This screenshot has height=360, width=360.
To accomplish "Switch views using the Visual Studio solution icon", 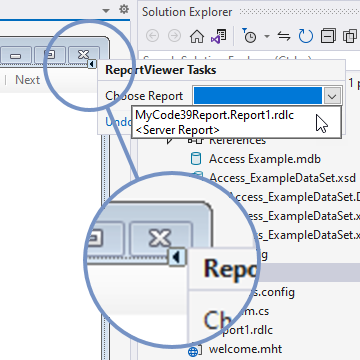I will 218,36.
